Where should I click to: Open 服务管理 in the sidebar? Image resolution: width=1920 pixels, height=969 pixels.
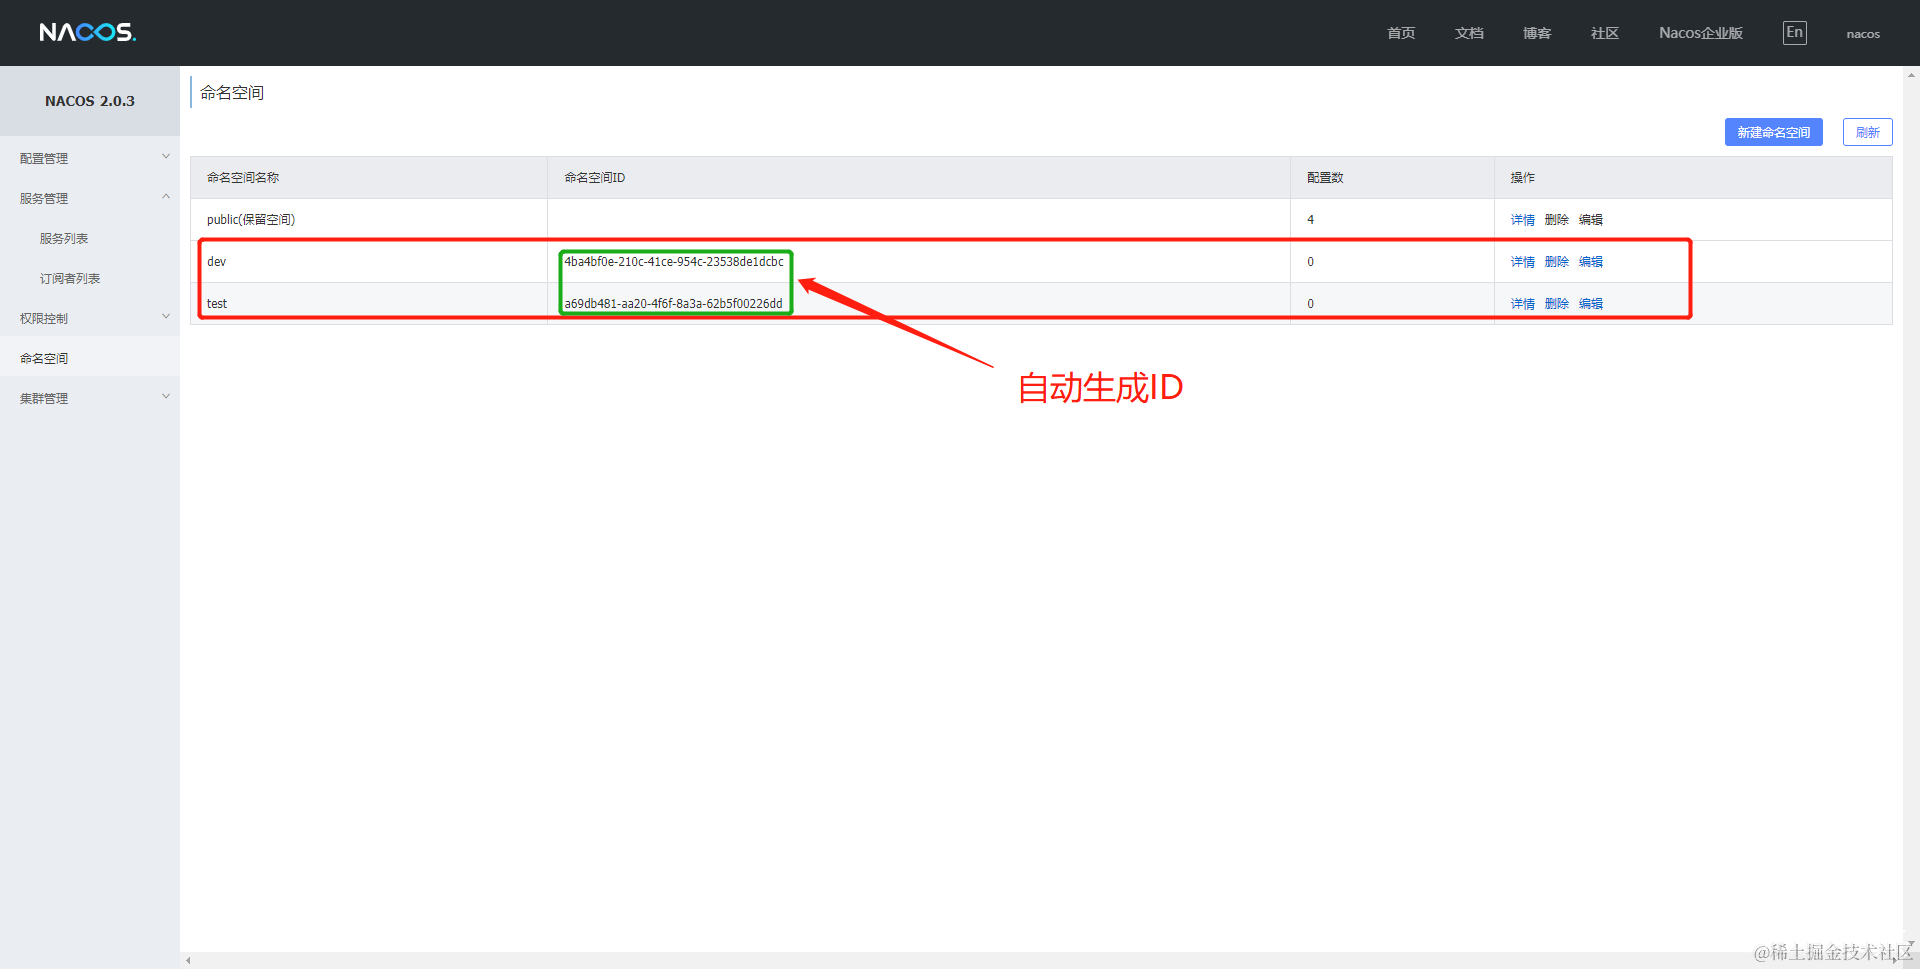pyautogui.click(x=44, y=198)
